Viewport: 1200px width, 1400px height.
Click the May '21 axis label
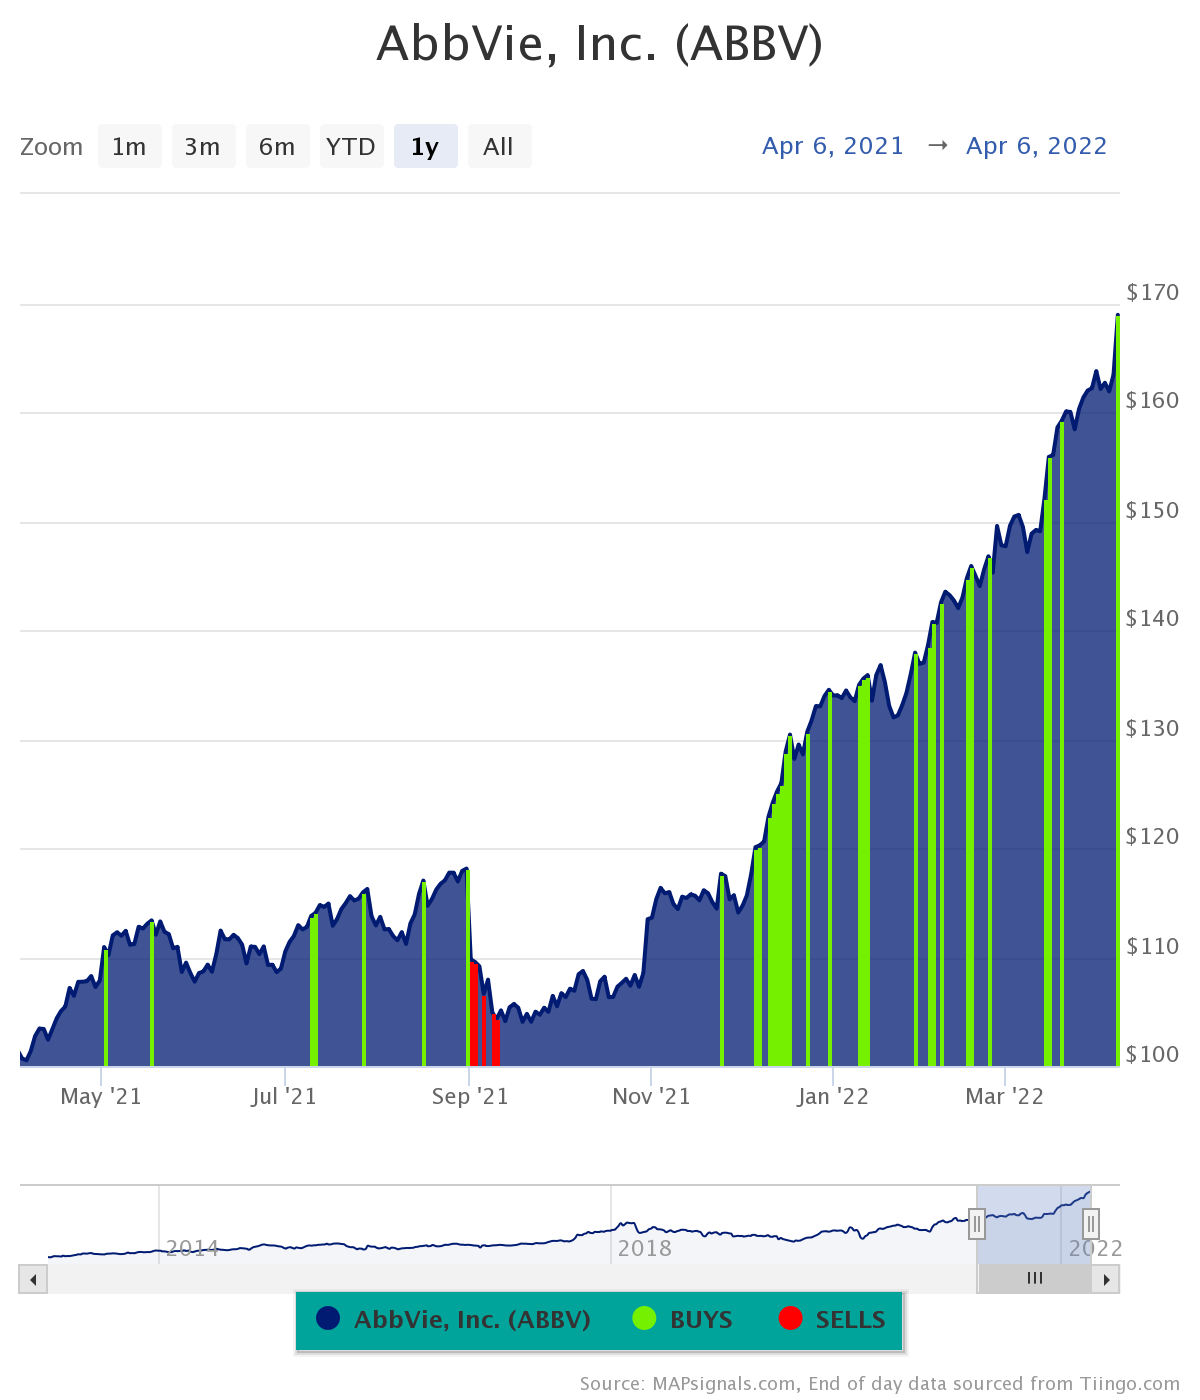click(x=101, y=1096)
